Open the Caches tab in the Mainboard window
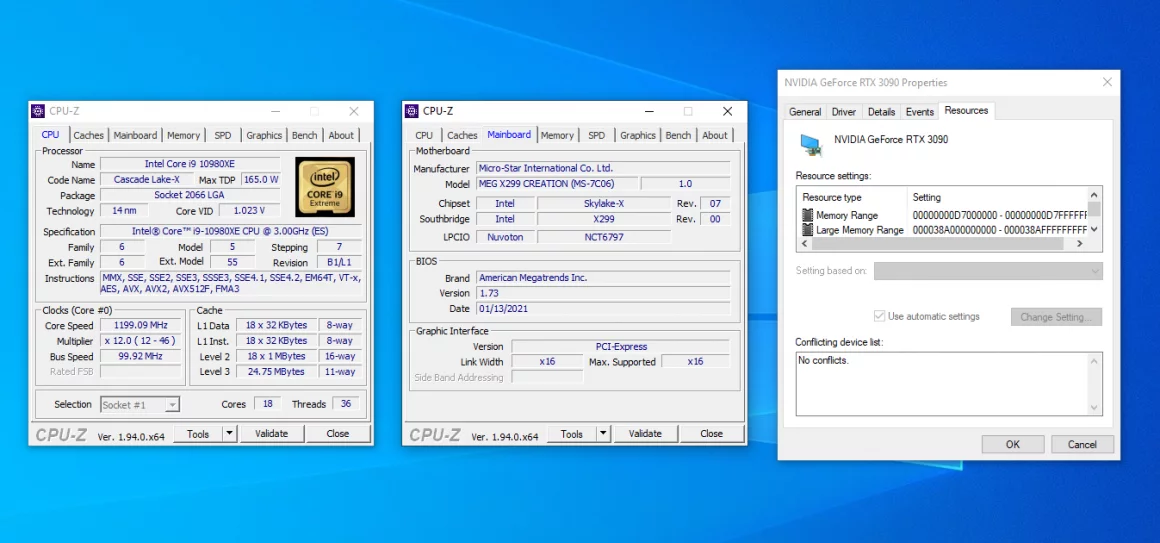The width and height of the screenshot is (1160, 543). (x=462, y=135)
